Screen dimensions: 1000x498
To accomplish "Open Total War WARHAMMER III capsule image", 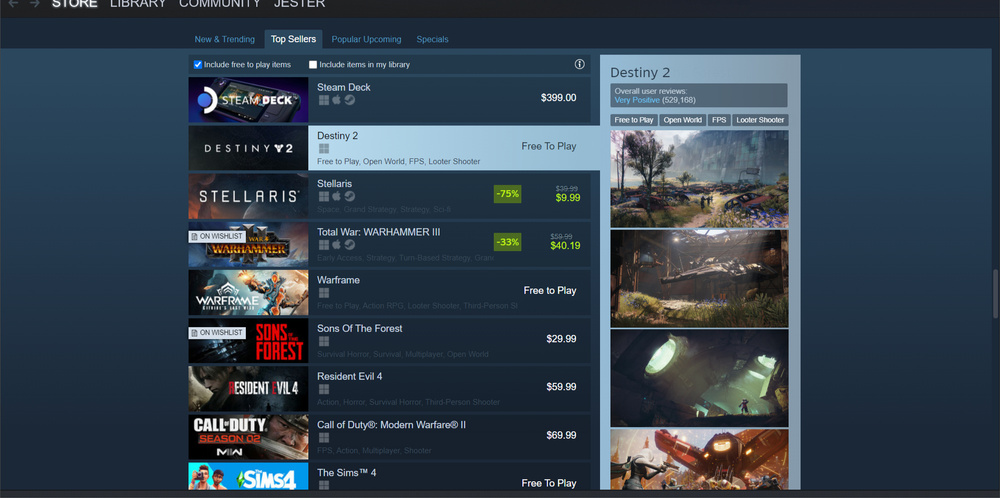I will (248, 245).
